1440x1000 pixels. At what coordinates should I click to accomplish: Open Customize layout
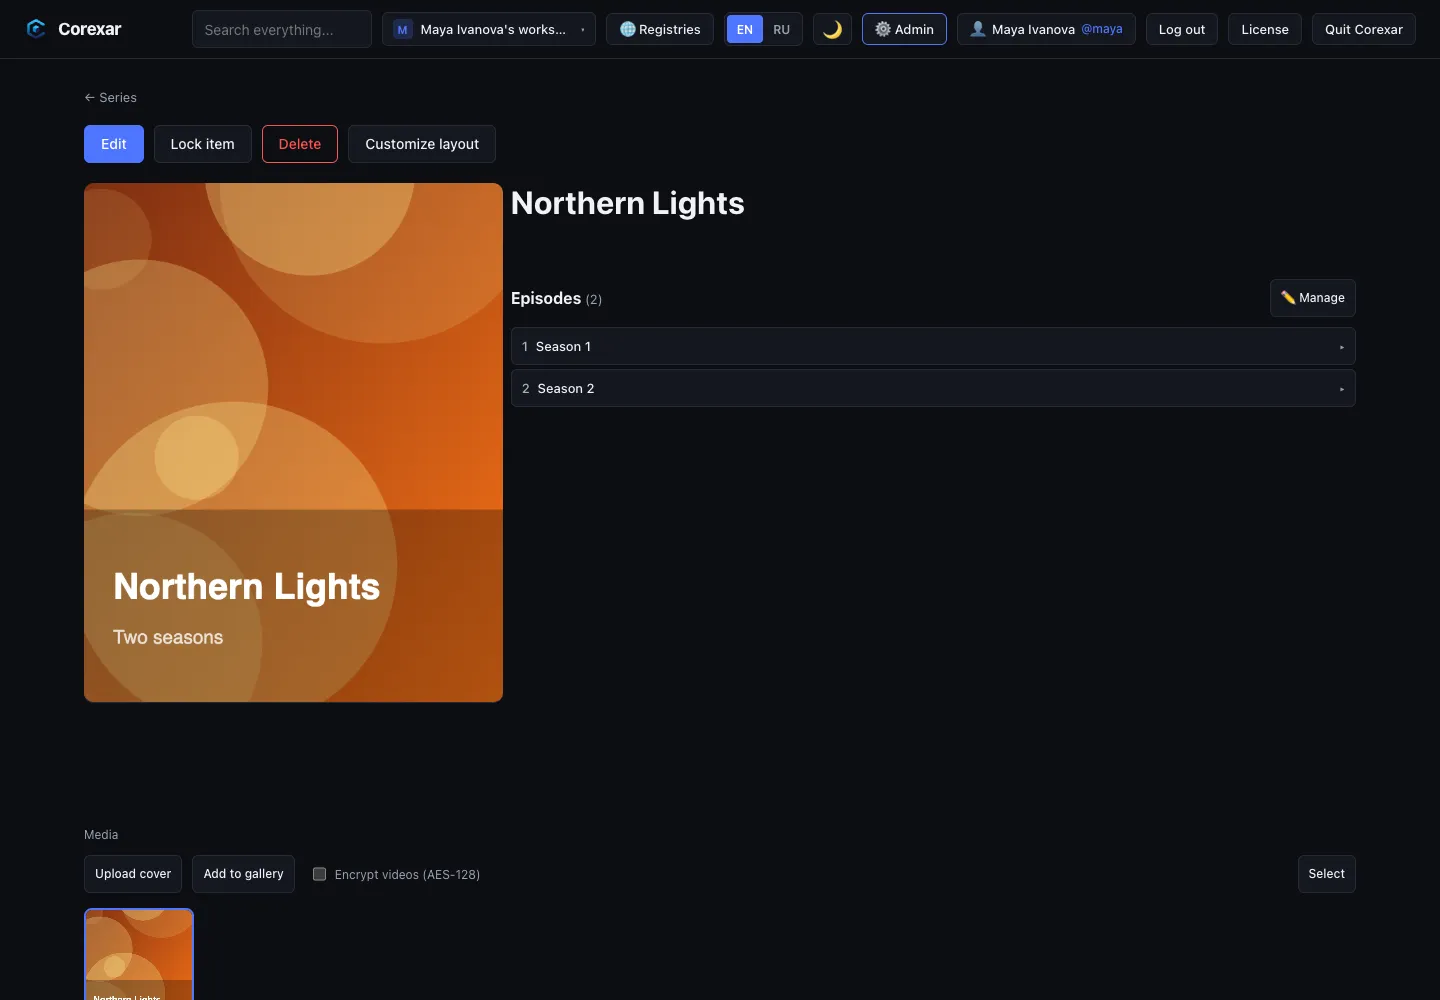[x=422, y=144]
